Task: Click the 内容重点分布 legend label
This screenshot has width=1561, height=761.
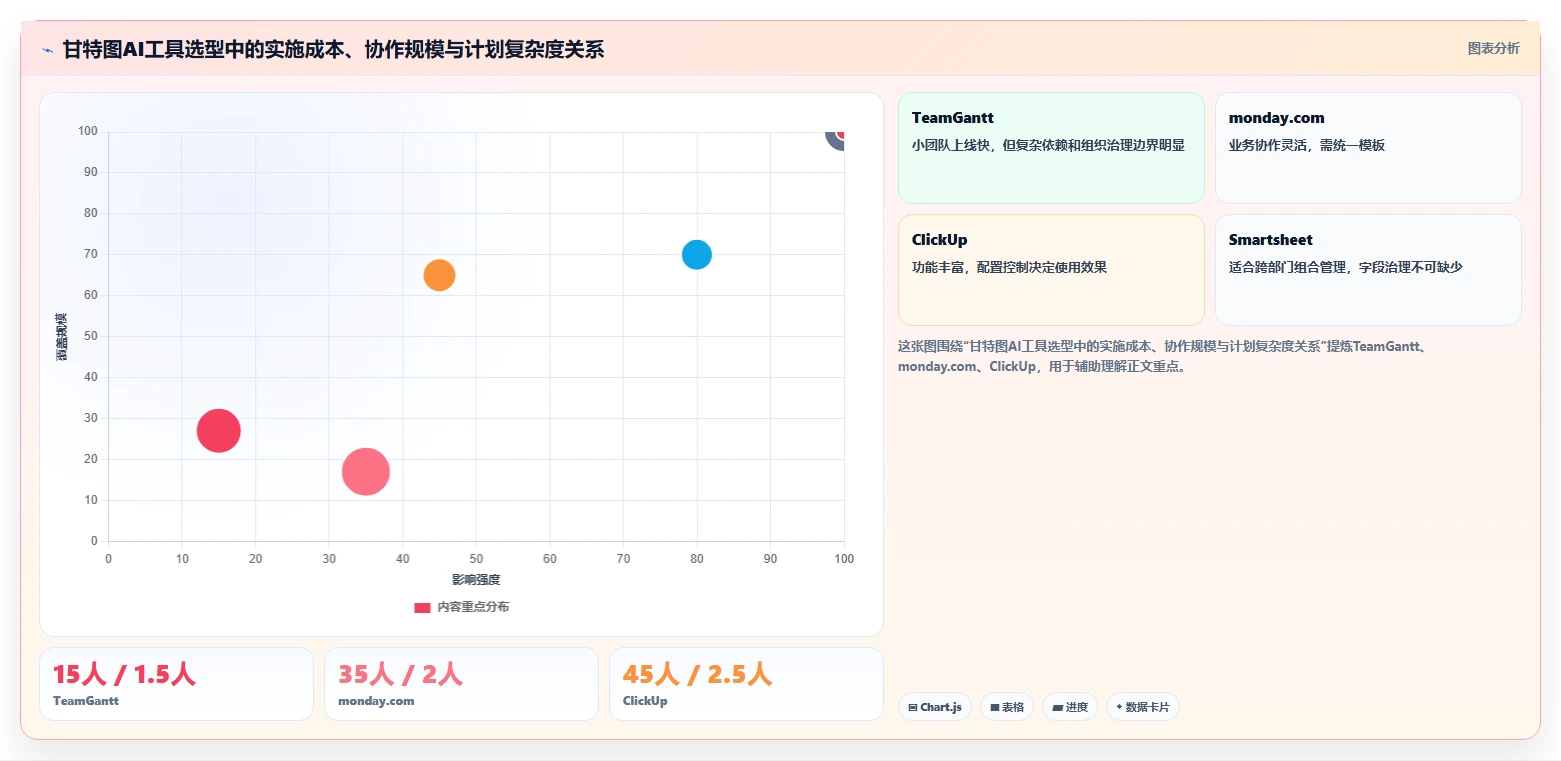Action: click(x=473, y=607)
